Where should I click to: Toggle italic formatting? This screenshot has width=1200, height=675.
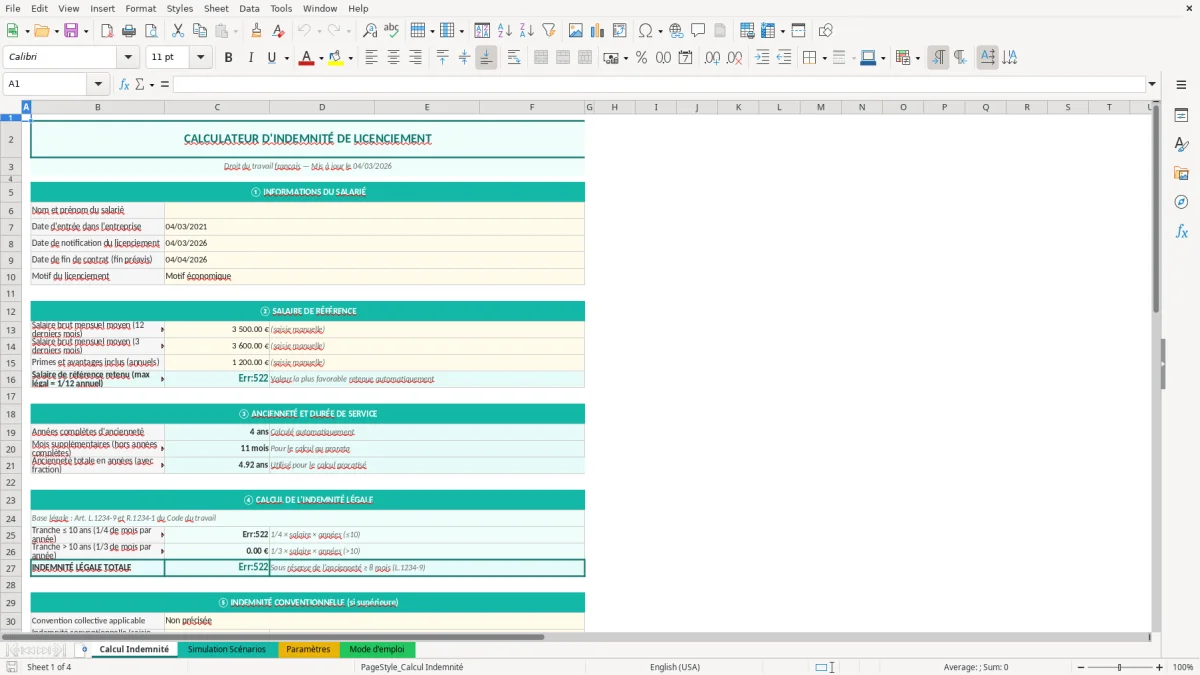click(x=250, y=58)
